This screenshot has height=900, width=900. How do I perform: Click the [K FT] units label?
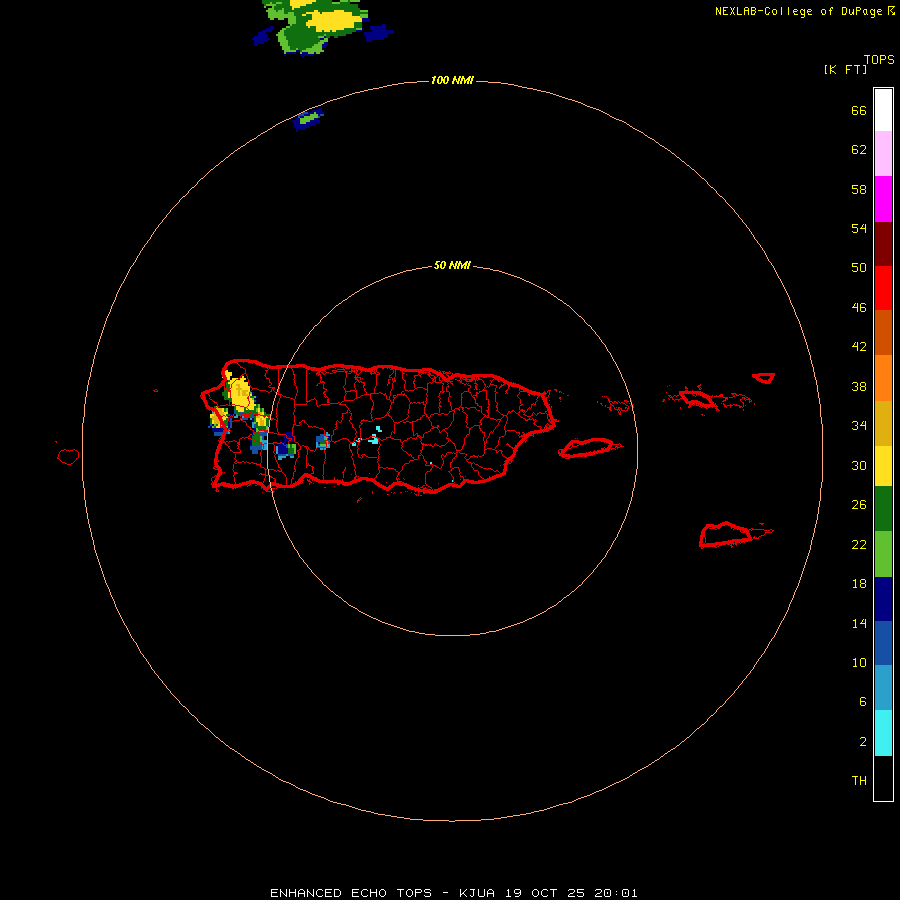tap(845, 69)
